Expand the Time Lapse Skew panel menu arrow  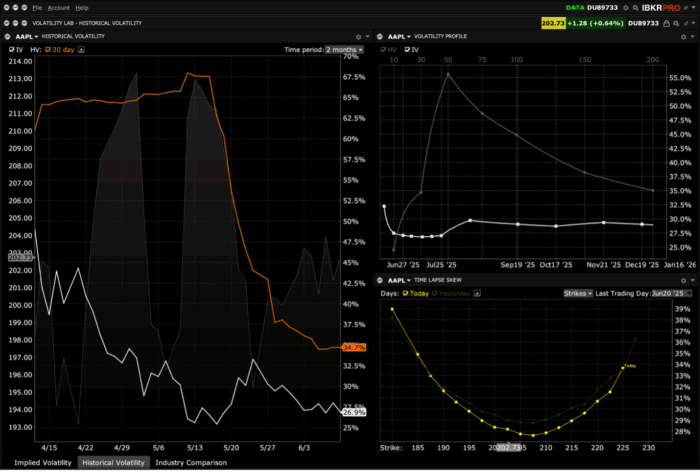(x=693, y=280)
